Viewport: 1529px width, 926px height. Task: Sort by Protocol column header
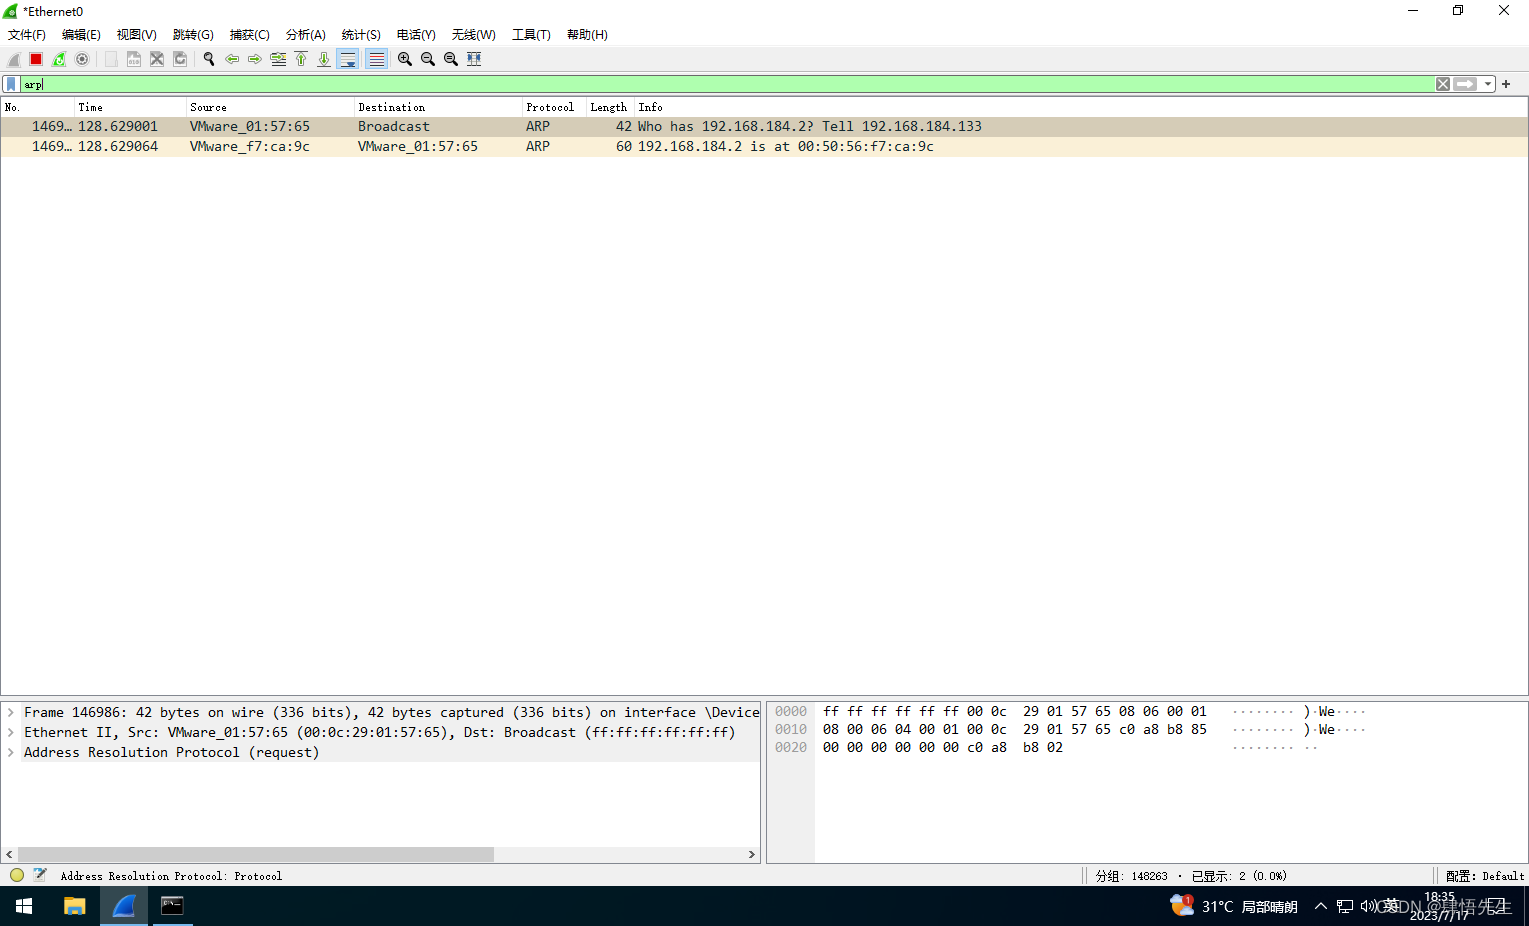554,107
